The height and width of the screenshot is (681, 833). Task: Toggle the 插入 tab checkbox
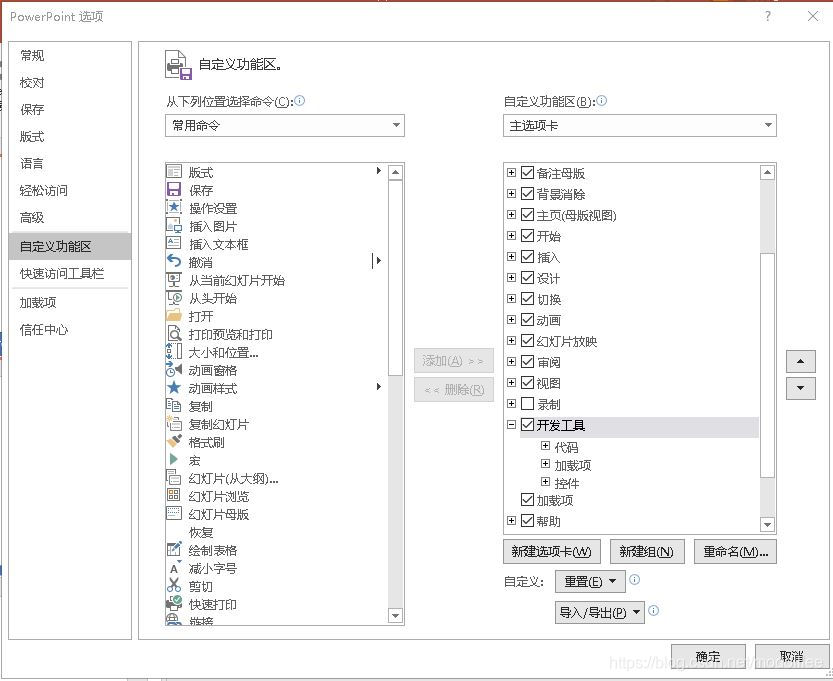point(527,257)
